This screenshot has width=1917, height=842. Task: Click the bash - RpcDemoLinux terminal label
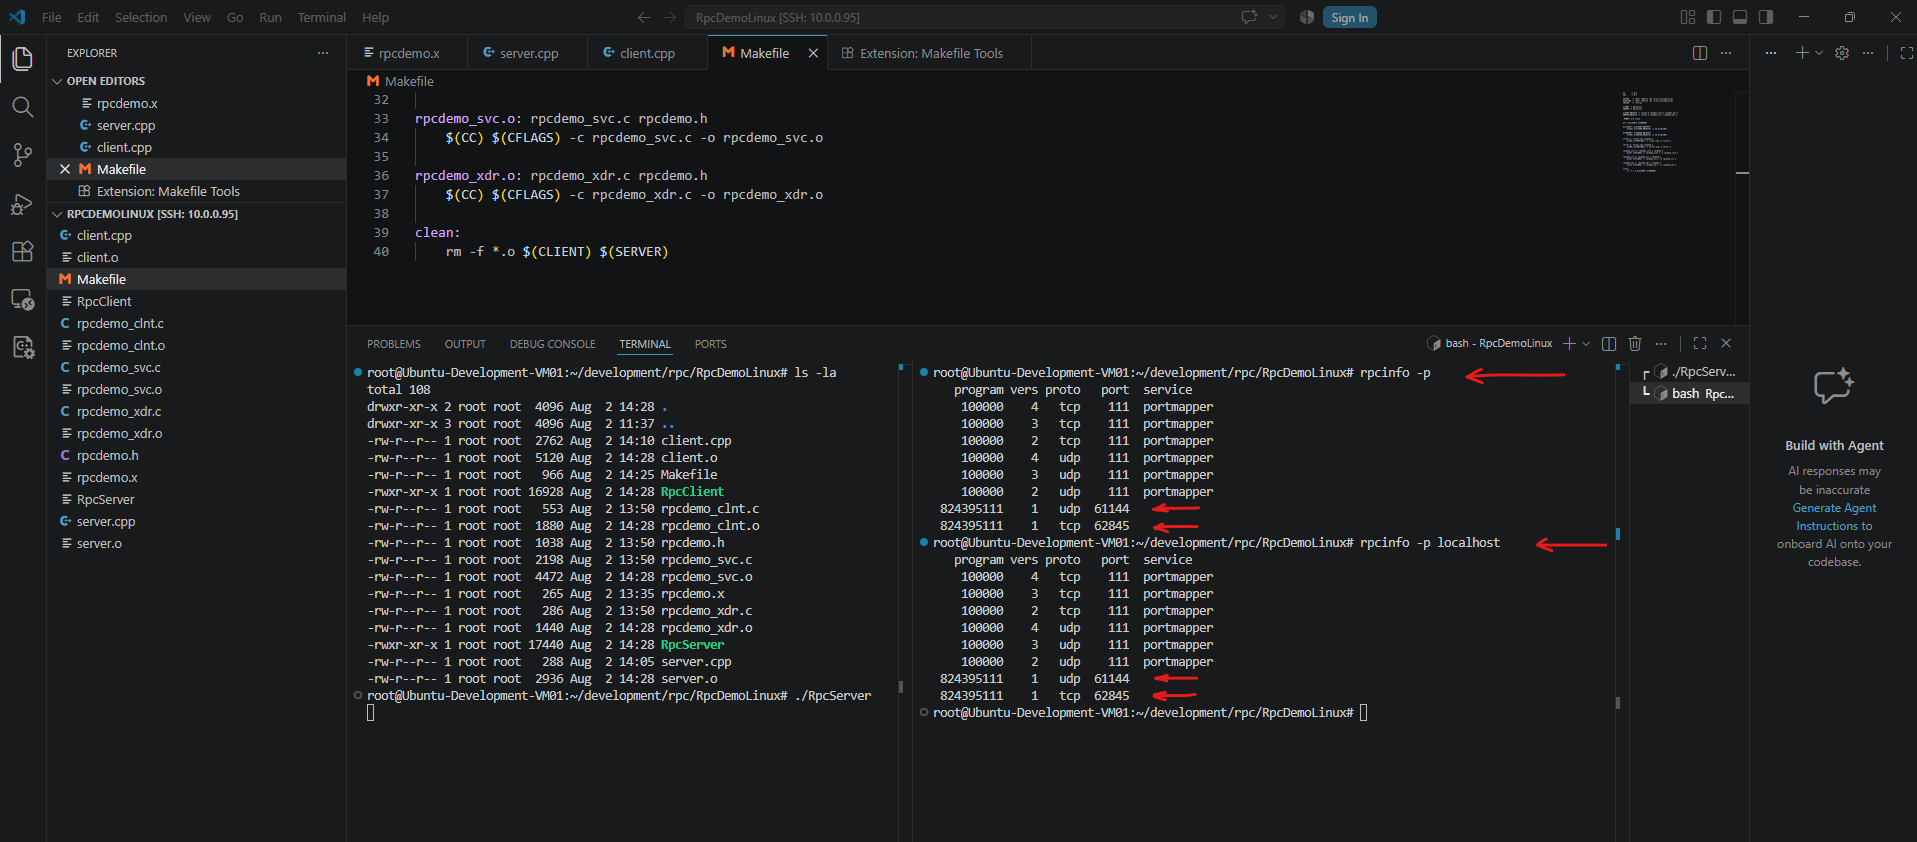1490,343
